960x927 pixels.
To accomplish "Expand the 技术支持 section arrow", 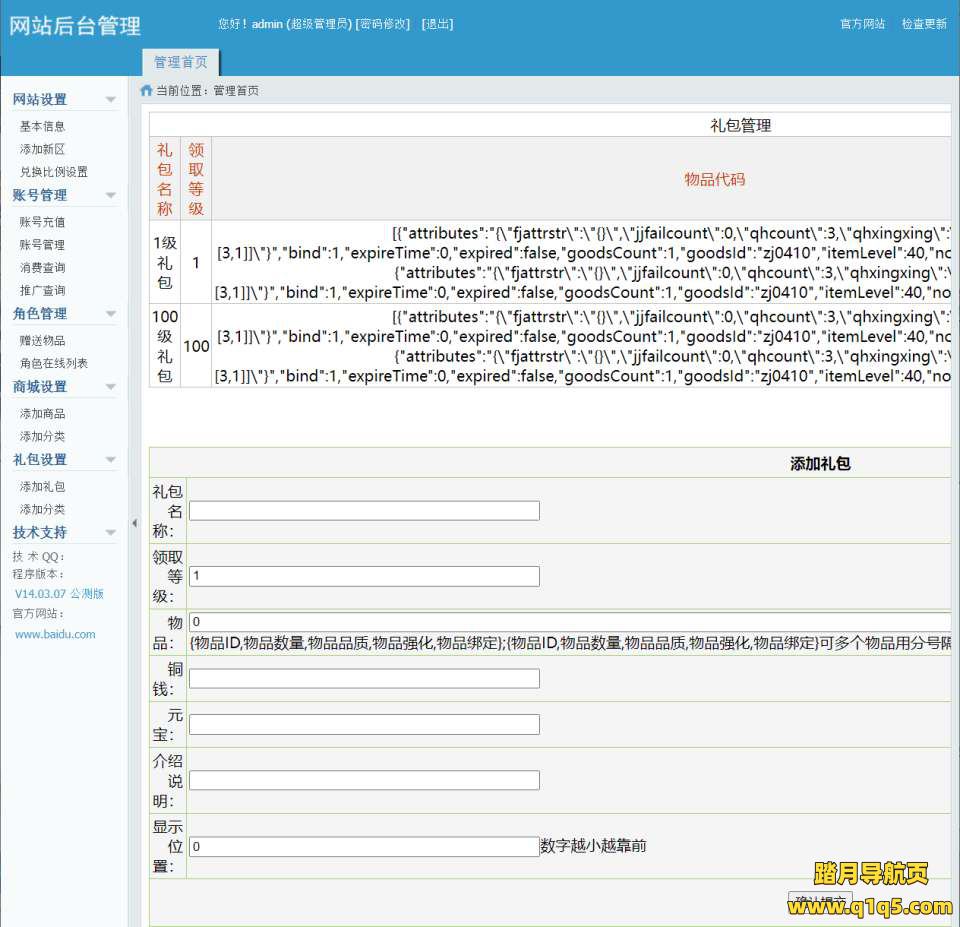I will [110, 533].
